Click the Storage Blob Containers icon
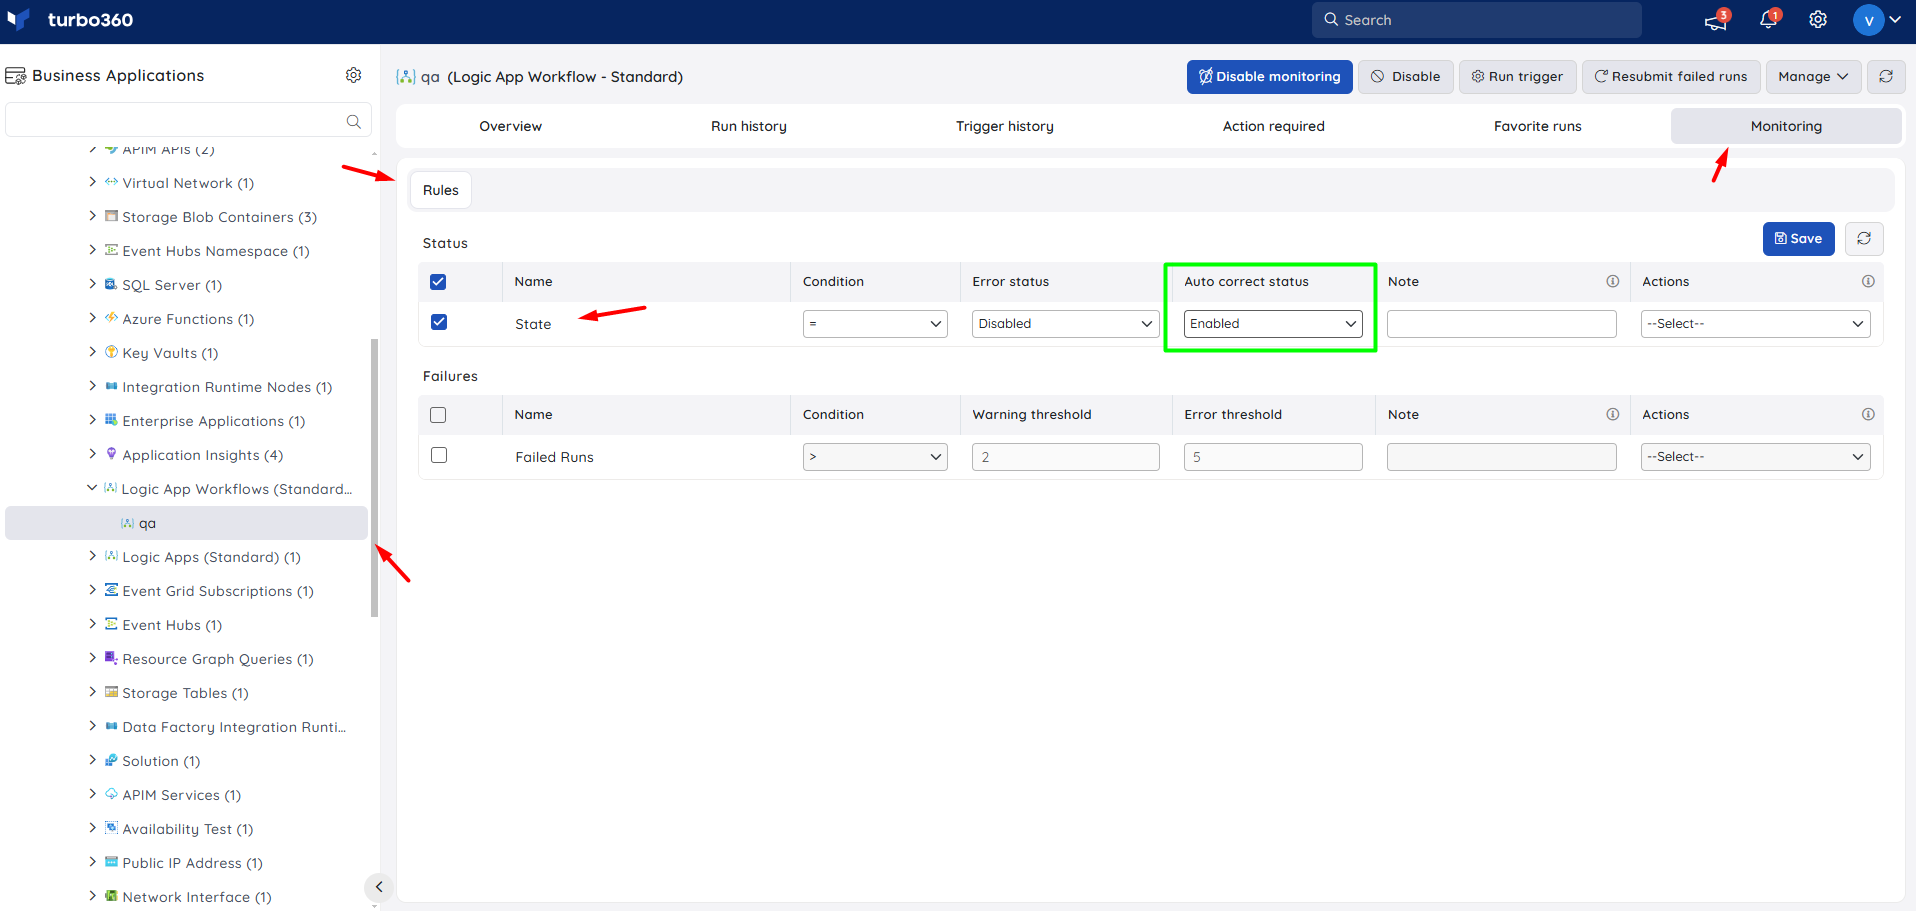Screen dimensions: 1916x911 (x=111, y=216)
